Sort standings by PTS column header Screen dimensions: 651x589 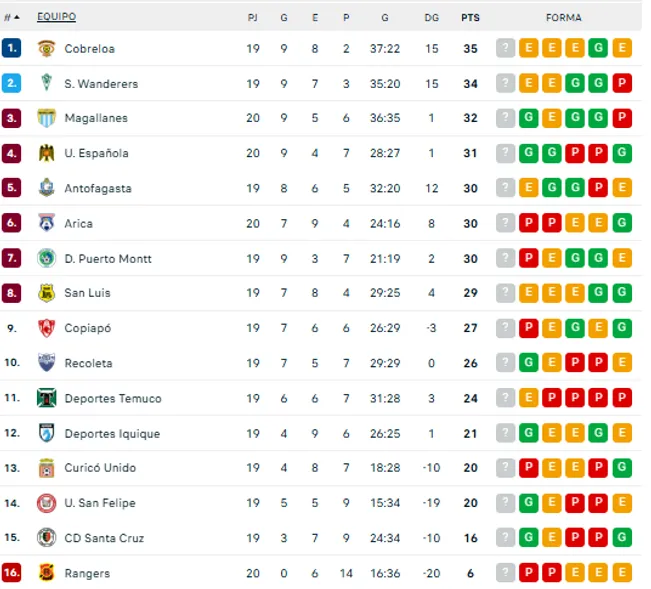(x=470, y=18)
